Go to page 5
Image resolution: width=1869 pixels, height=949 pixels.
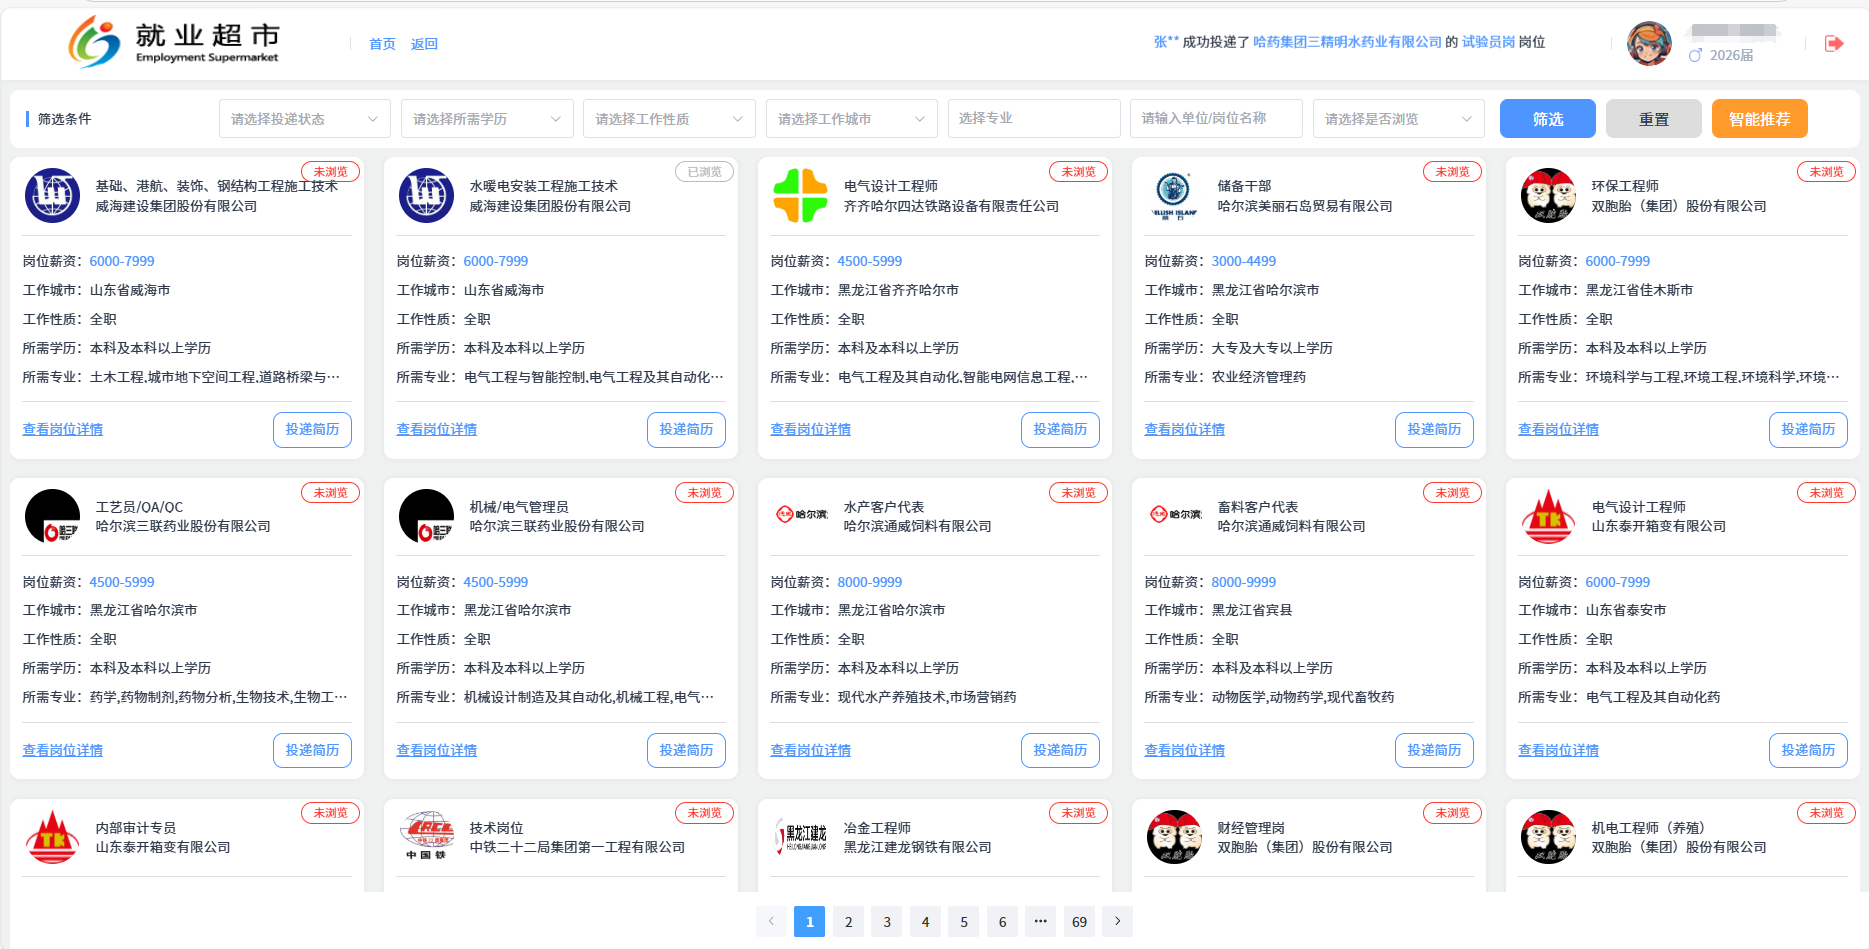(x=964, y=922)
